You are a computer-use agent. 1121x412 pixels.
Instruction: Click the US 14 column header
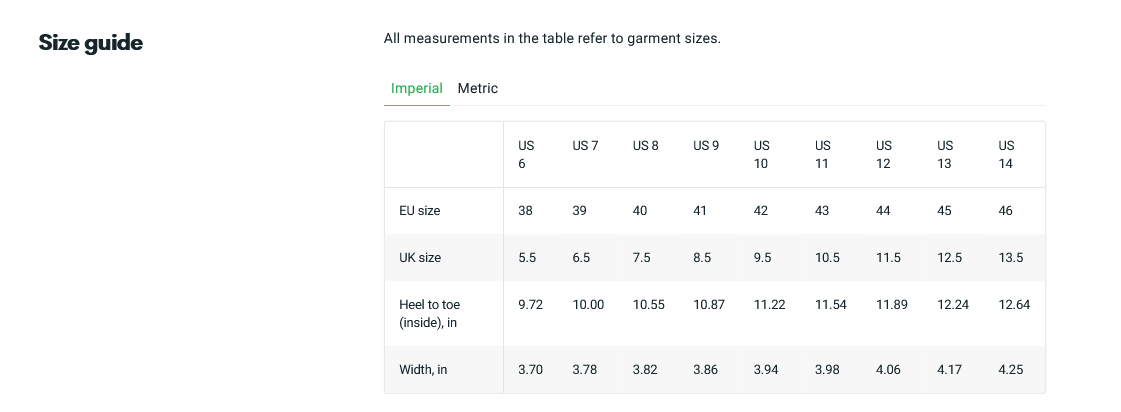(x=1006, y=154)
